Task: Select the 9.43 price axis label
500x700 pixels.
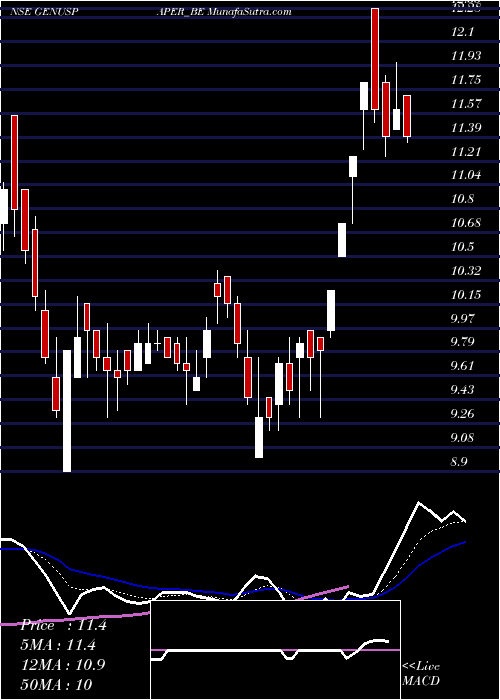Action: click(x=464, y=390)
